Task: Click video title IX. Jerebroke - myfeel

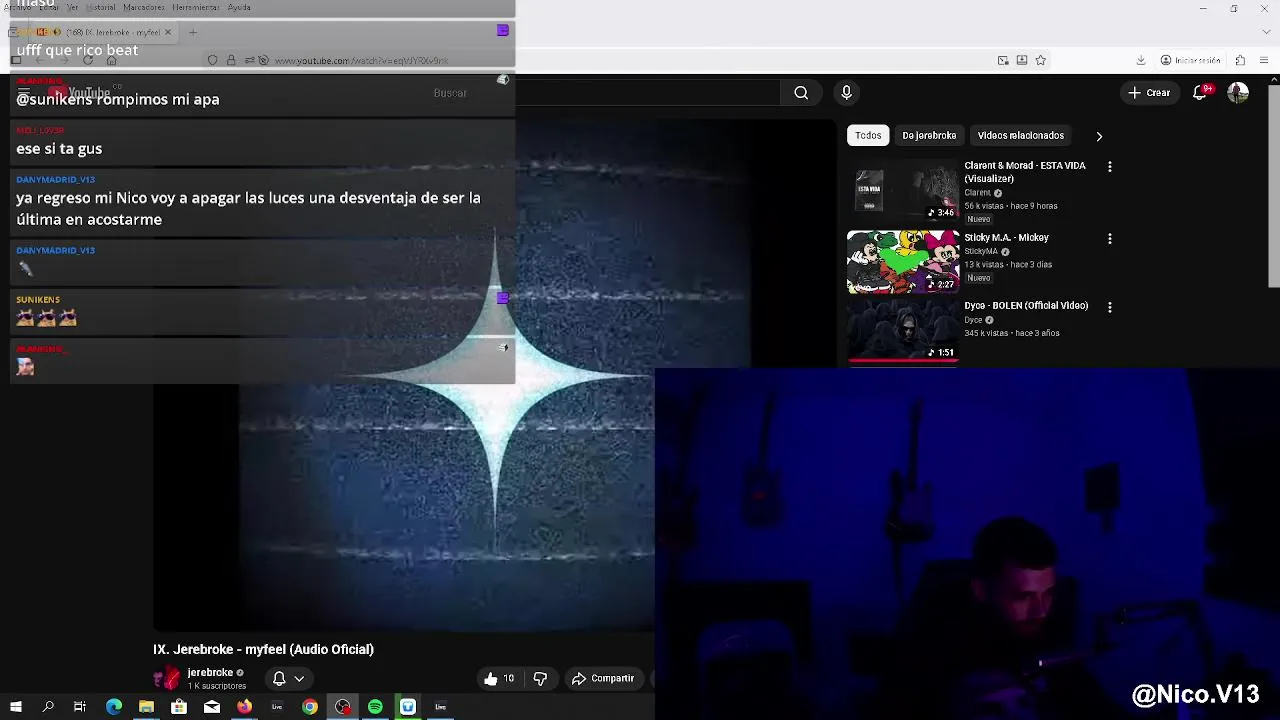Action: pos(263,649)
